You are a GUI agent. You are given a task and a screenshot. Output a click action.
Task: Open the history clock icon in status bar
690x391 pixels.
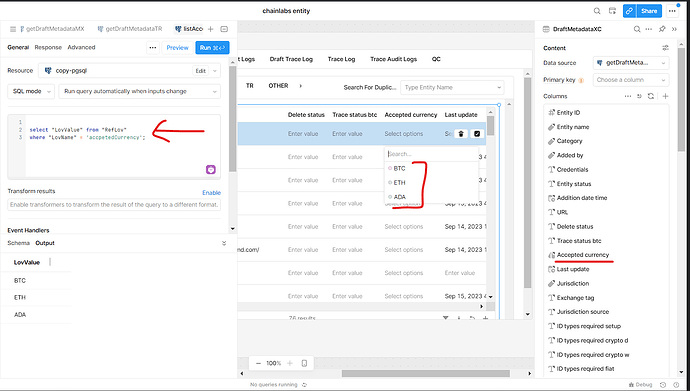(663, 385)
